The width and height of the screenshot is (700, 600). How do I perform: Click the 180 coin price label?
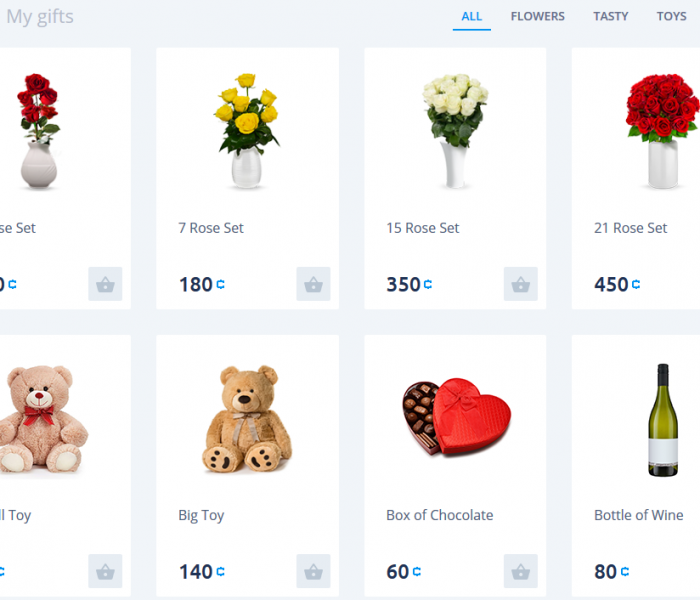(202, 284)
